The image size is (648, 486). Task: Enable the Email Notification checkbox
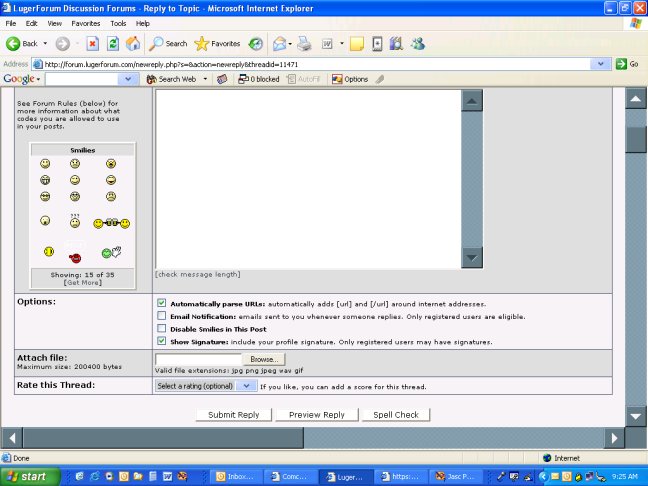point(162,316)
